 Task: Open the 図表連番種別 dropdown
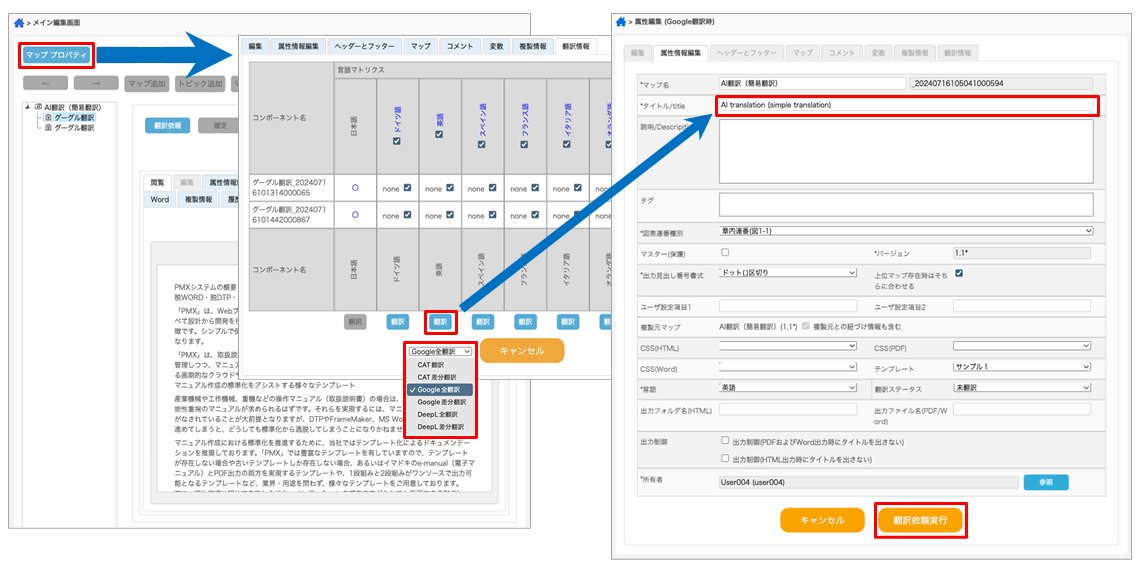coord(906,231)
